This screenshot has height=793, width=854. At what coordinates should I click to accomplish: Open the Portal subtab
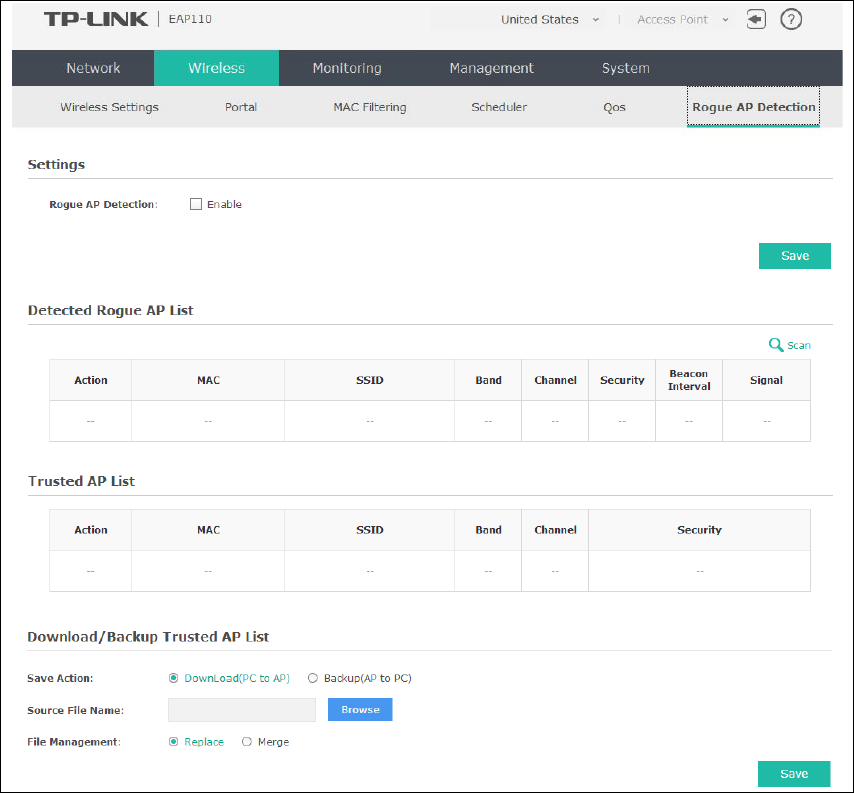click(x=241, y=107)
